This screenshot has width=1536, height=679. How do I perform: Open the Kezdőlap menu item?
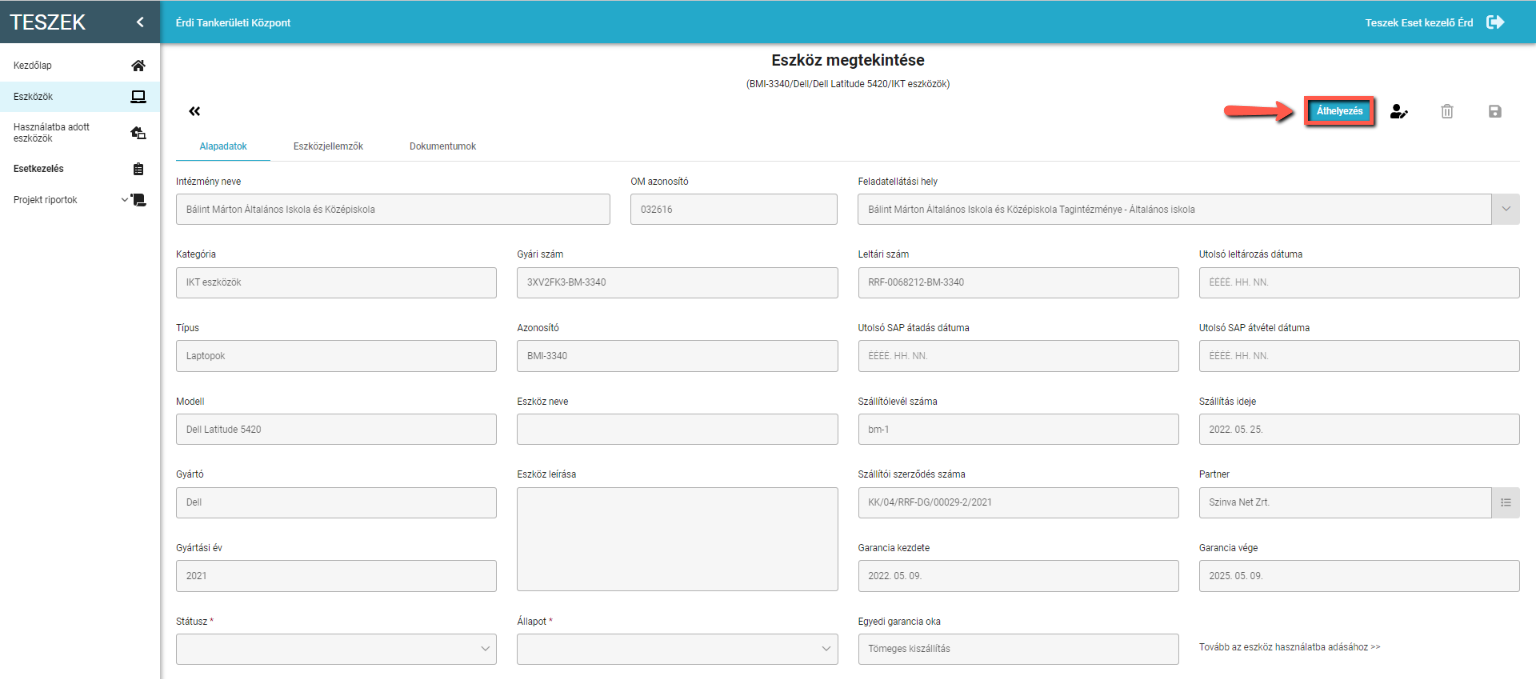coord(80,66)
